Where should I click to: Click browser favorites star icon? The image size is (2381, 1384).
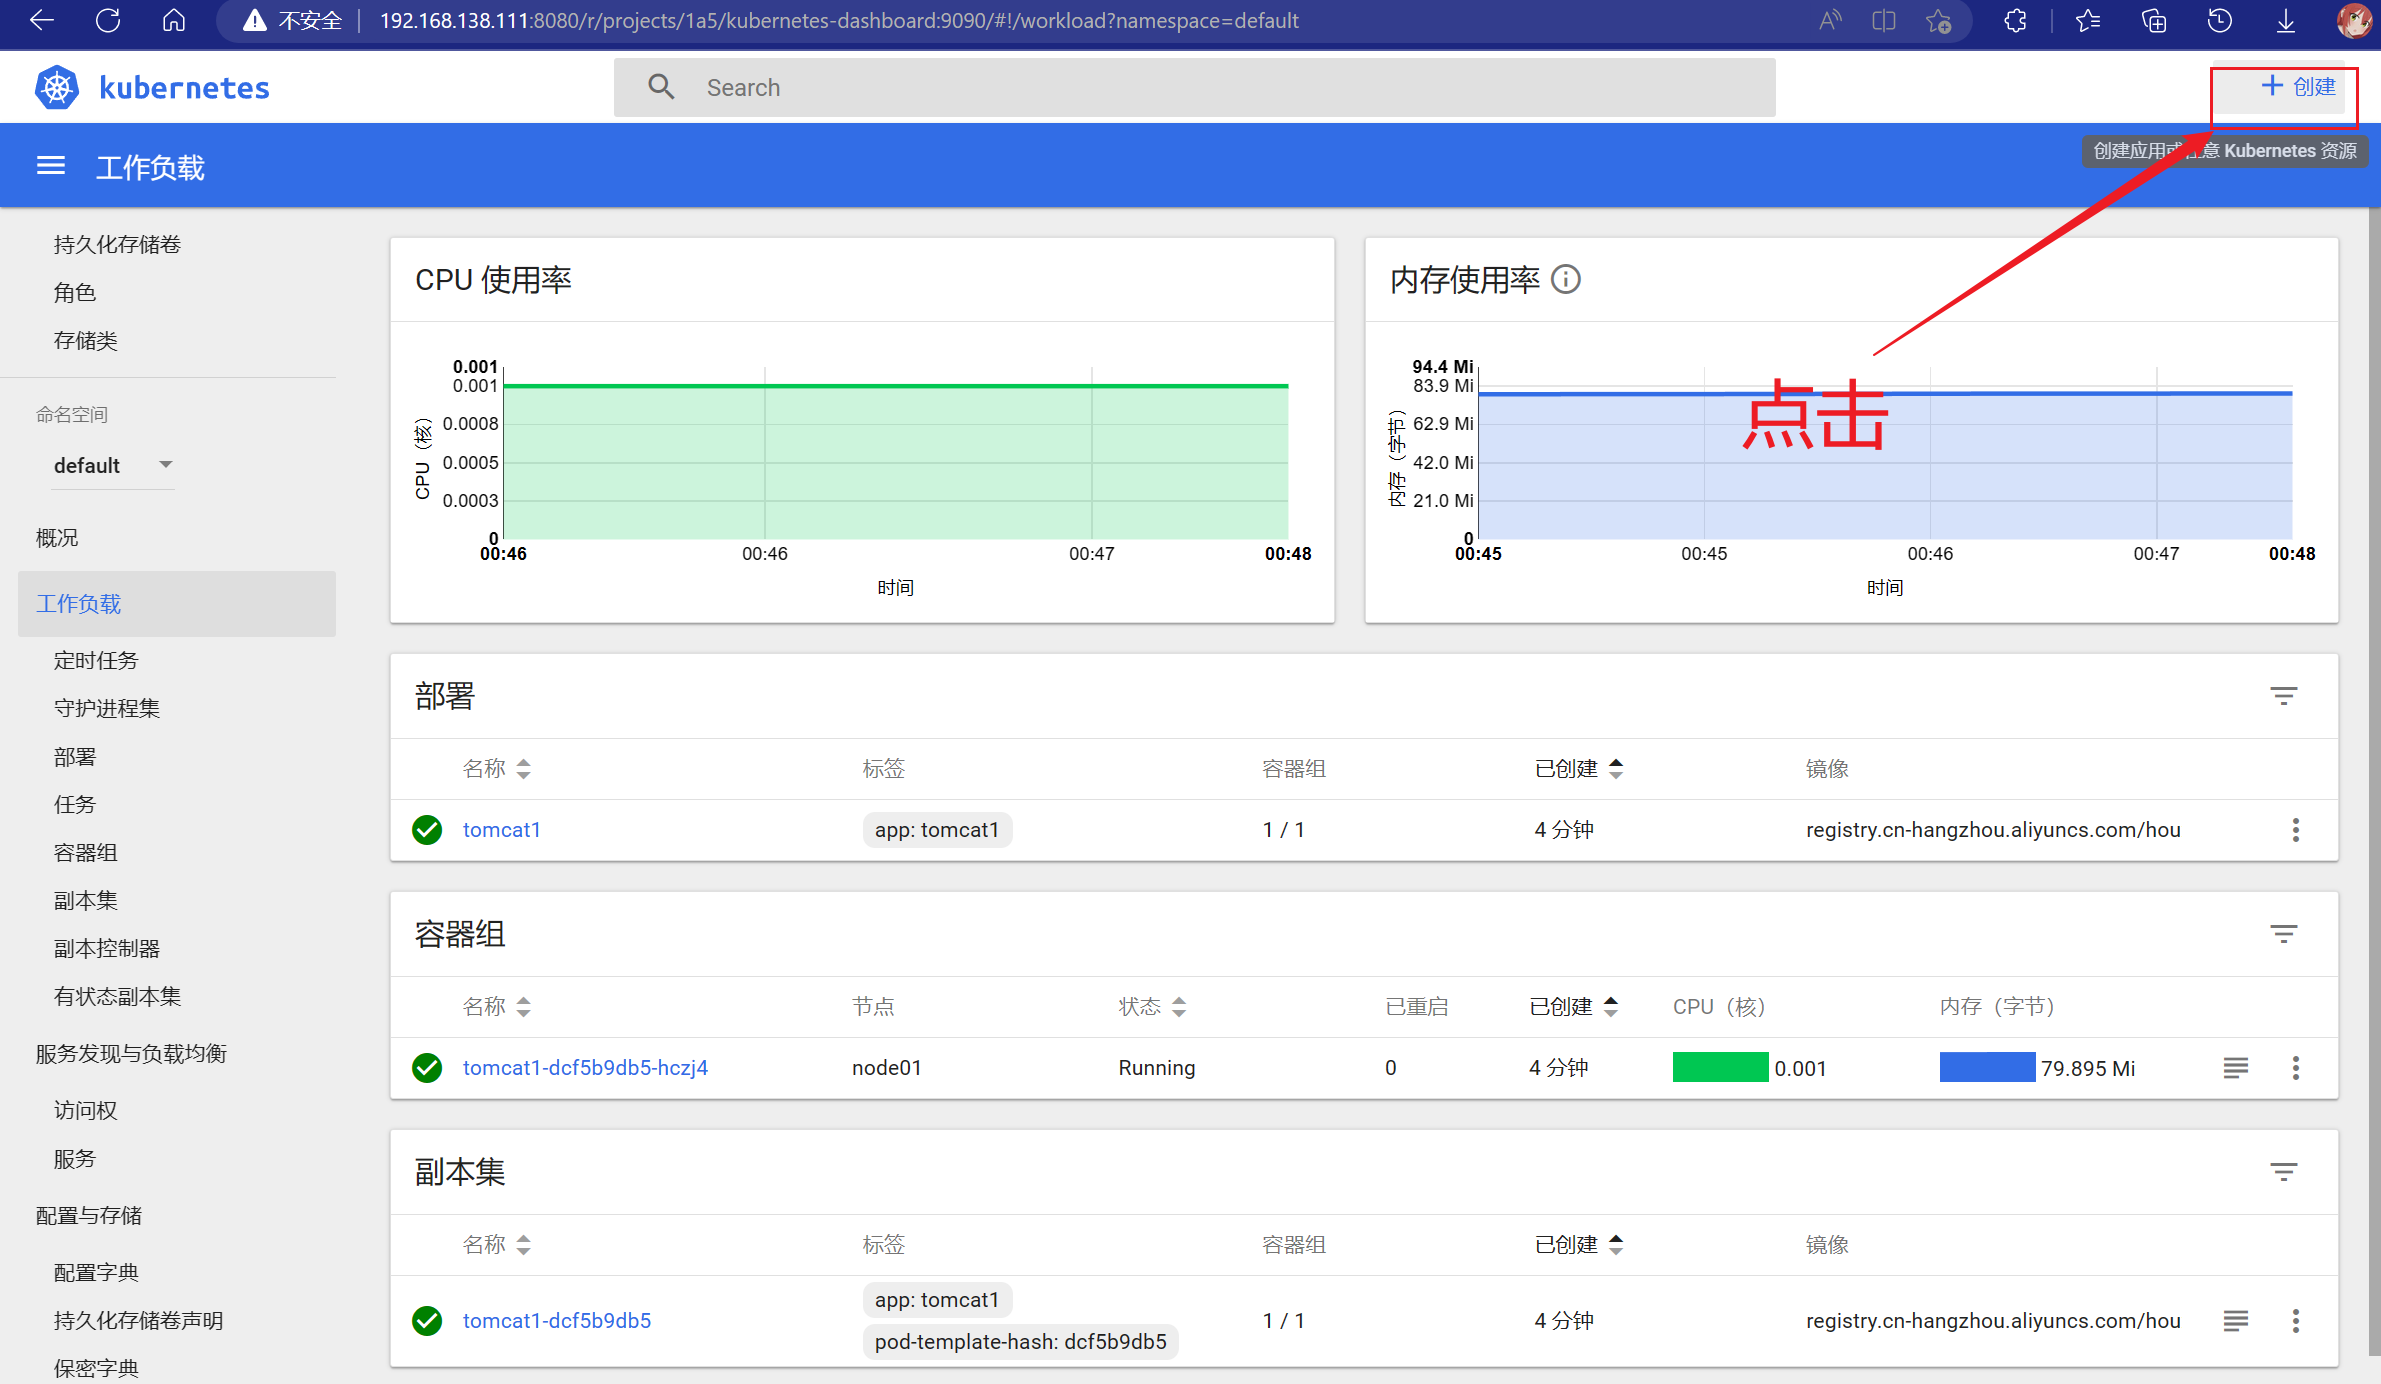2088,21
